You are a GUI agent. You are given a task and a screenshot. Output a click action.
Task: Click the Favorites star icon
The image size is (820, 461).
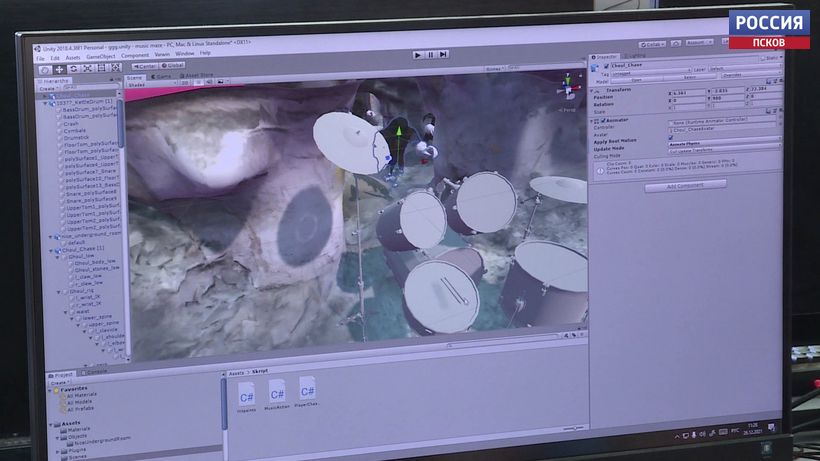coord(56,390)
